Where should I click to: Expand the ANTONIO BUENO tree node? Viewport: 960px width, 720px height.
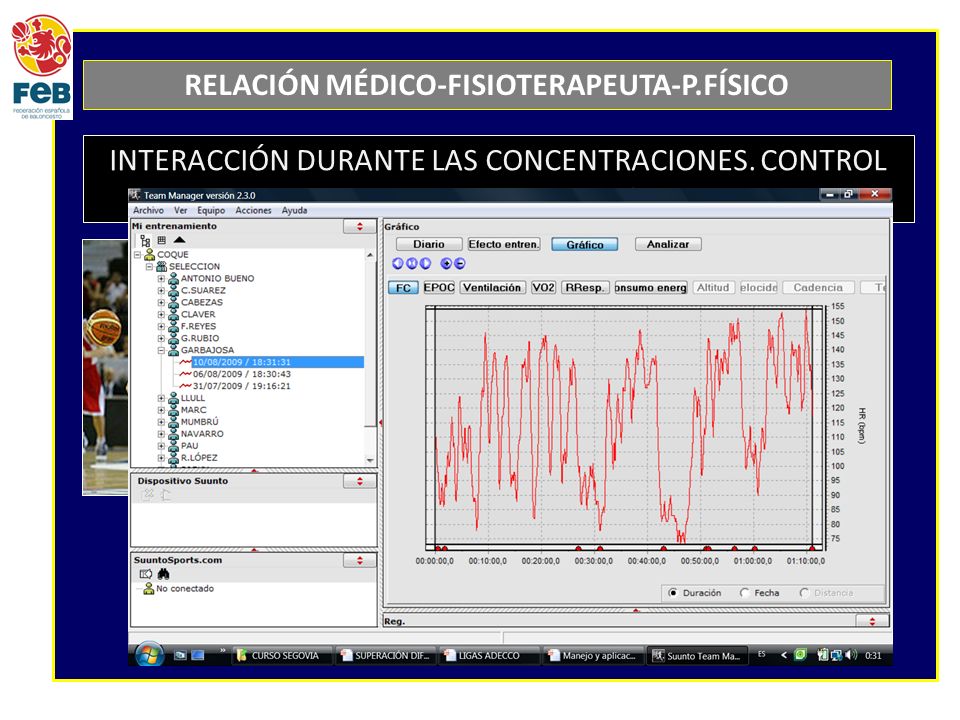click(x=162, y=278)
